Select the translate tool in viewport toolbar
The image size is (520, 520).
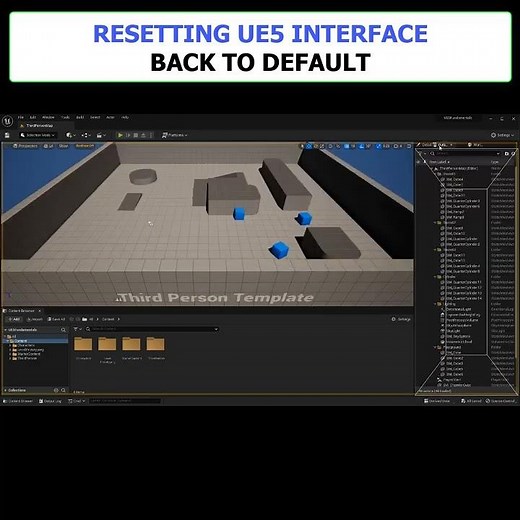coord(309,146)
